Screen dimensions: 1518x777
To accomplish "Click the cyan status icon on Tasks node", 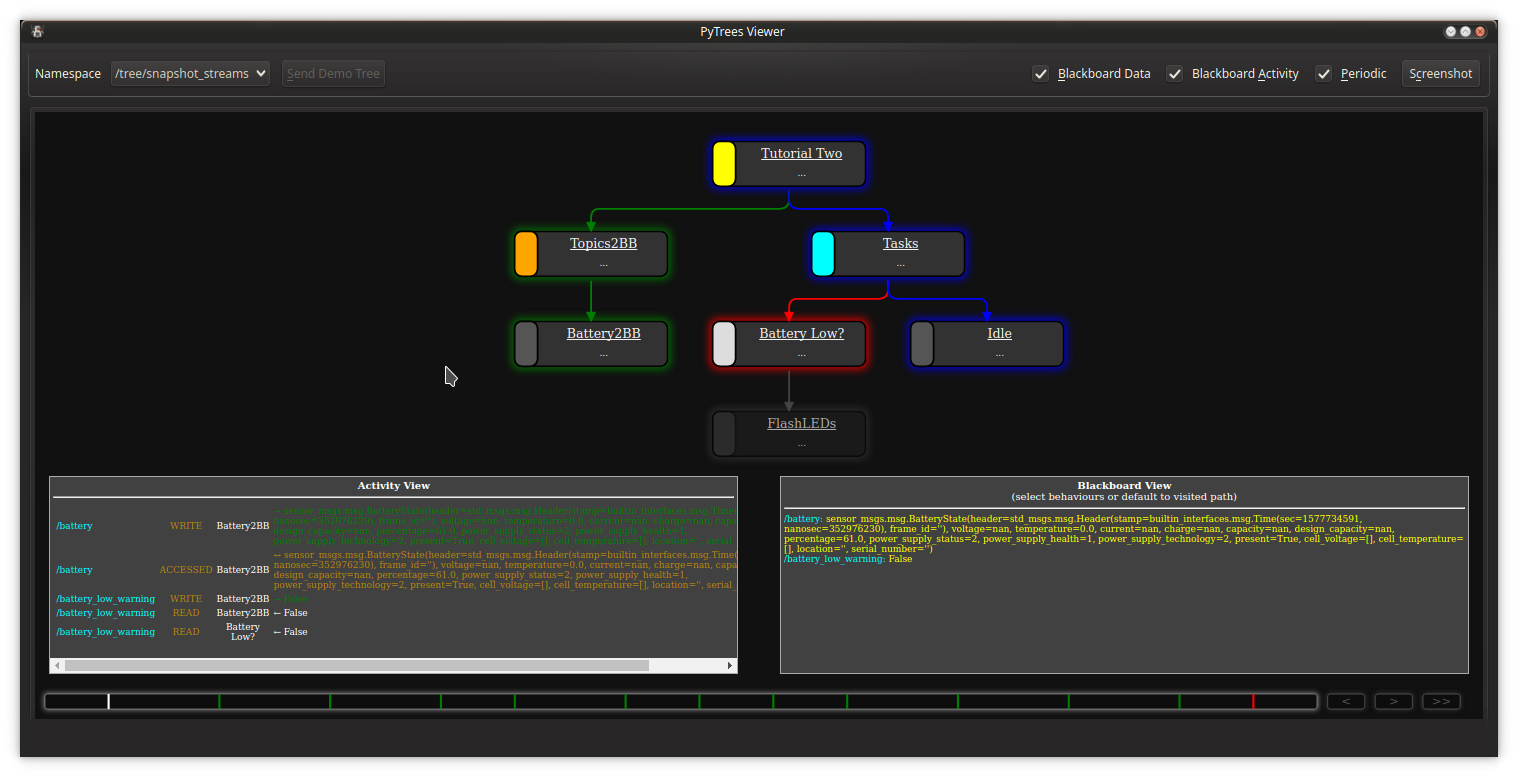I will point(823,254).
